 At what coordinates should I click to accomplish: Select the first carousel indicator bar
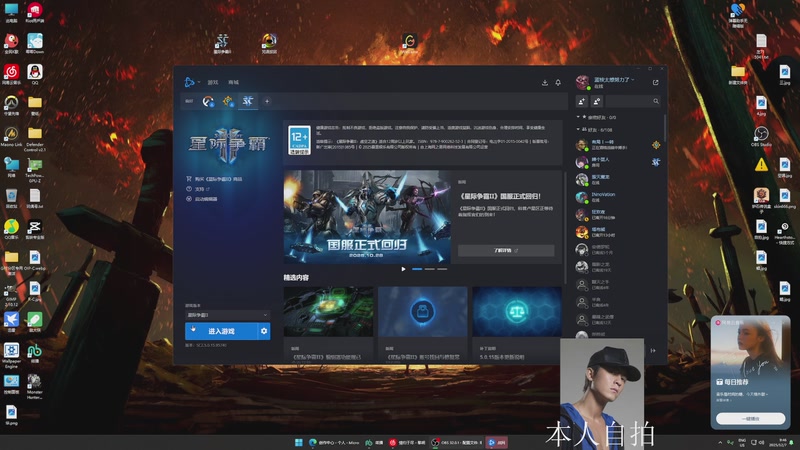click(x=417, y=269)
